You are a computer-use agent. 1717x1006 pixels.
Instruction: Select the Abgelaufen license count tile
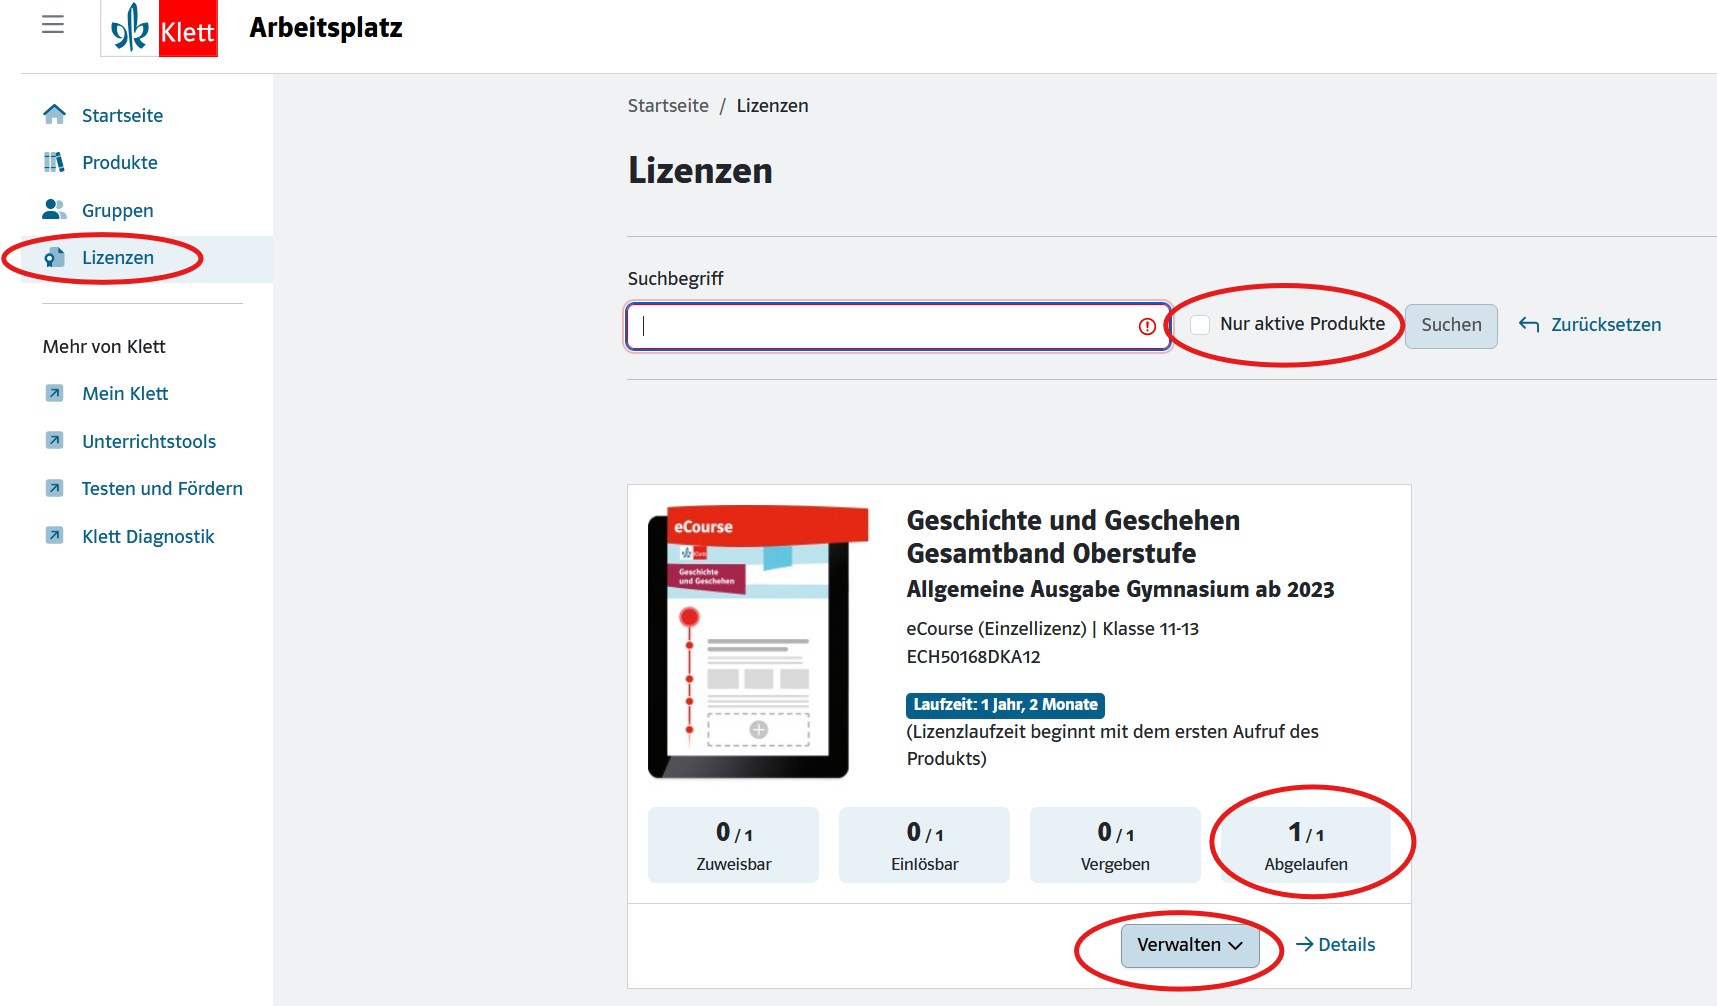(x=1305, y=845)
